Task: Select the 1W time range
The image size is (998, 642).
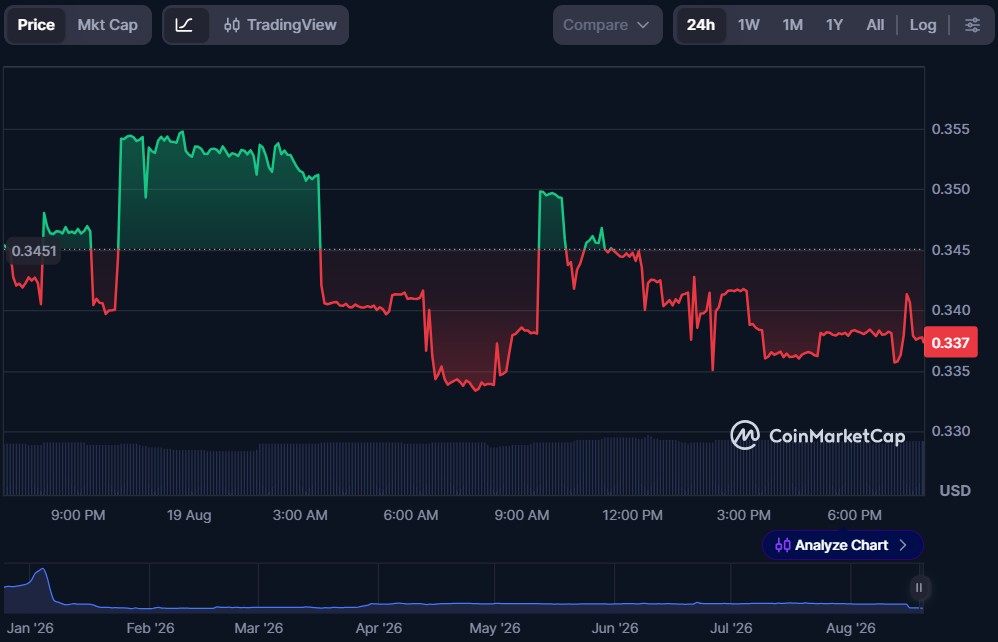Action: 748,25
